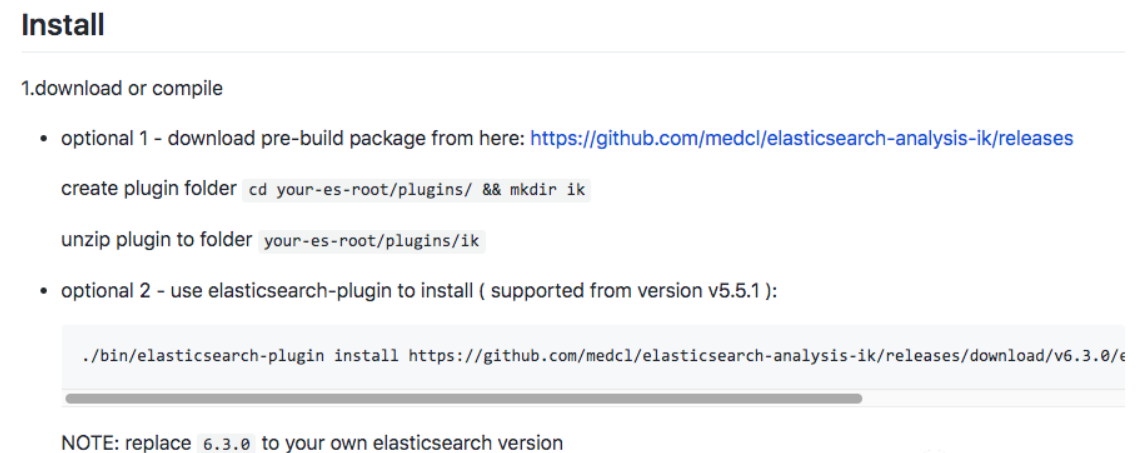Image resolution: width=1145 pixels, height=453 pixels.
Task: Click the 'your-es-root/plugins/ik' inline code snippet
Action: [373, 241]
